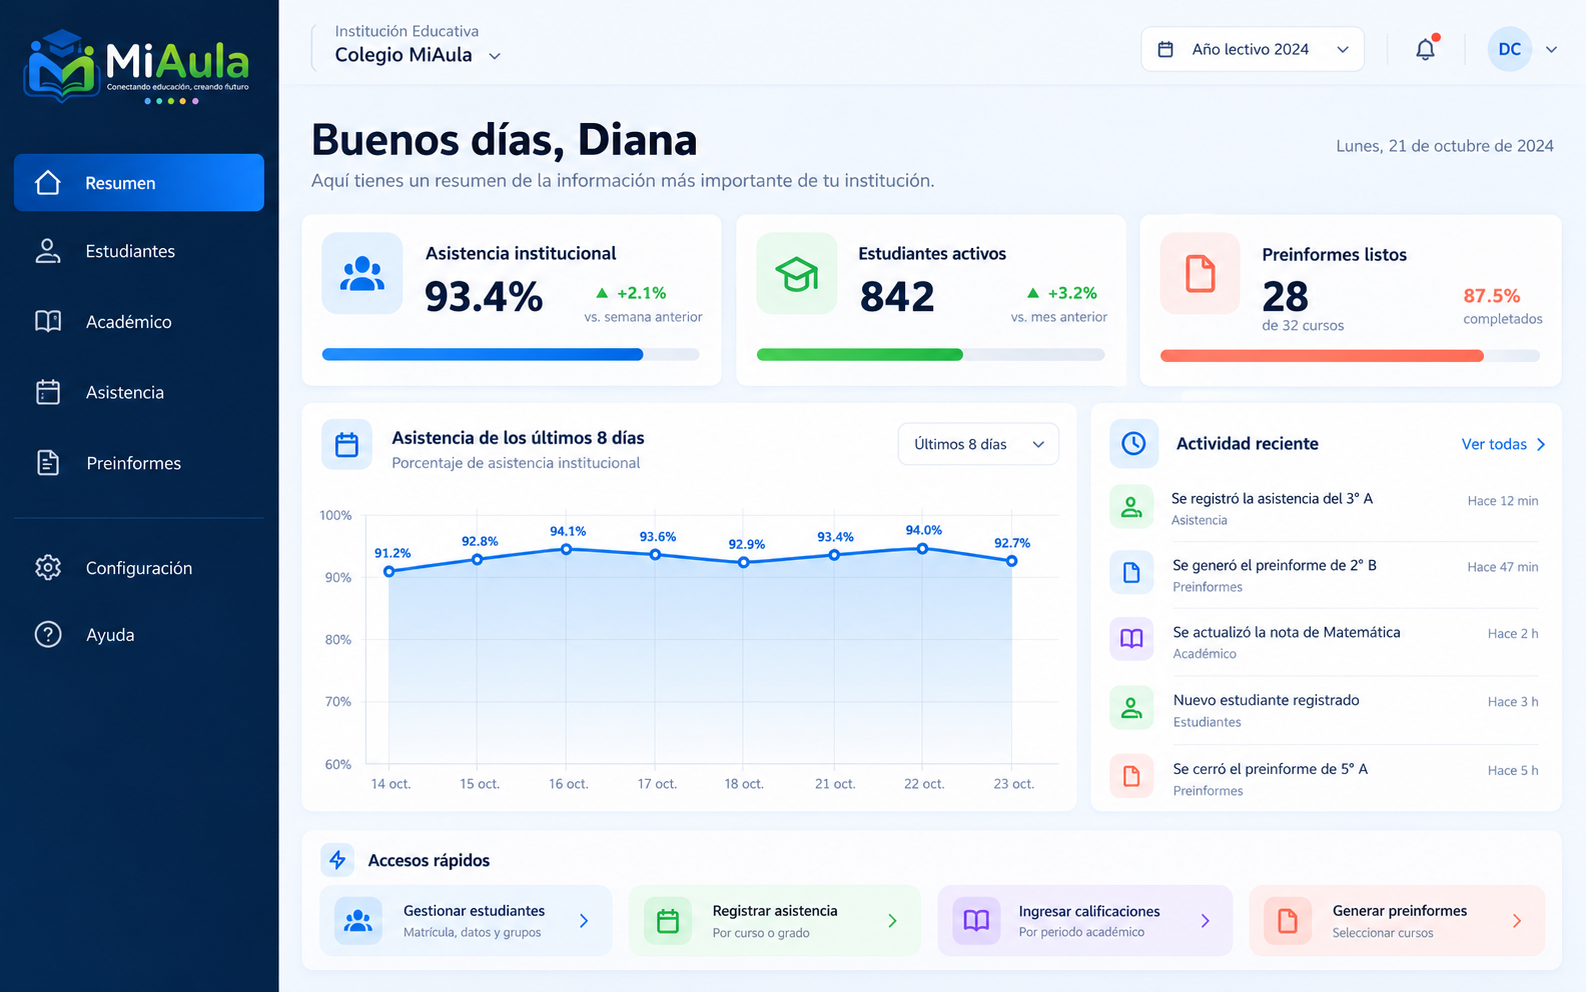Open the Año lectivo 2024 dropdown
Screen dimensions: 1586x992
tap(1253, 49)
